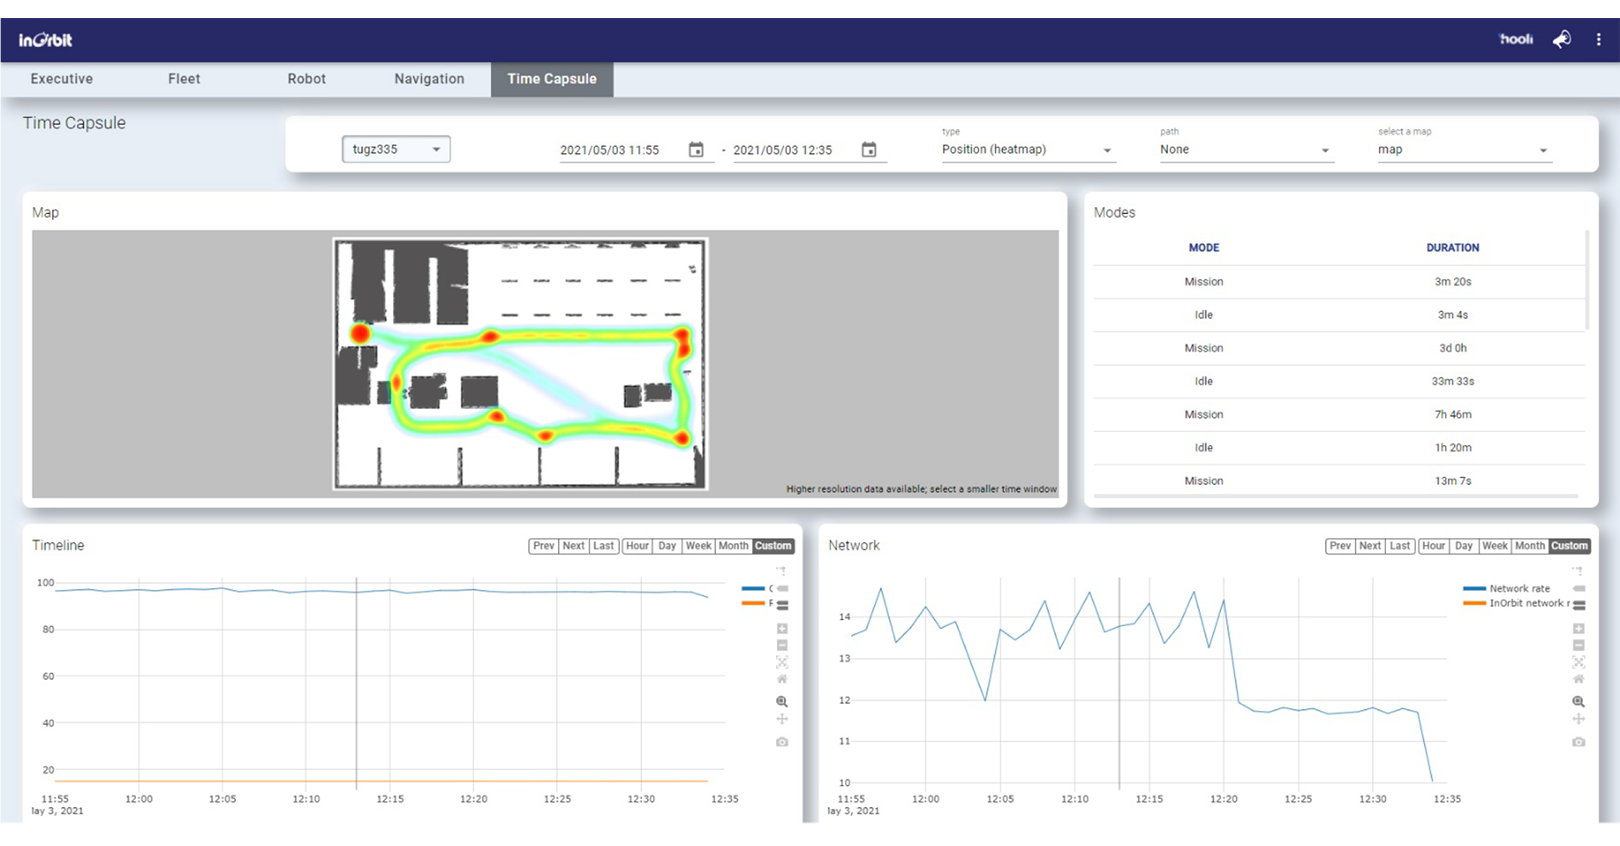Download Timeline plot with camera icon
This screenshot has height=846, width=1620.
click(x=782, y=742)
